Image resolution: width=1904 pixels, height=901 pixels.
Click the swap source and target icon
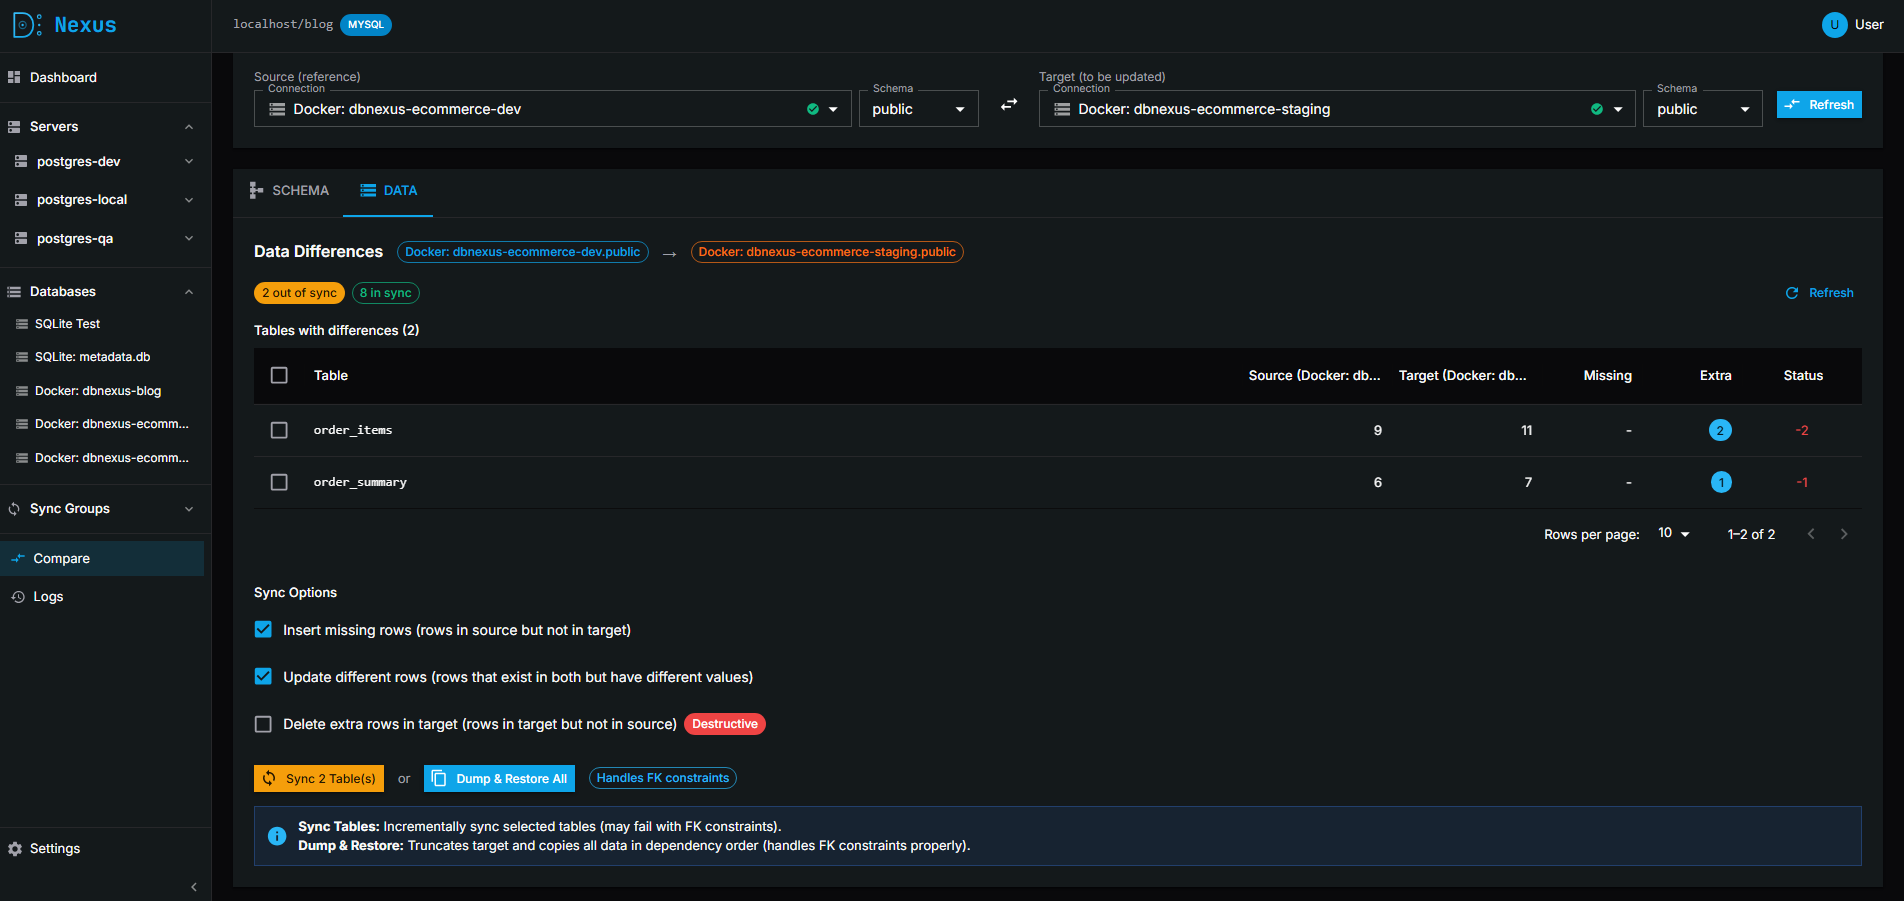click(1009, 105)
